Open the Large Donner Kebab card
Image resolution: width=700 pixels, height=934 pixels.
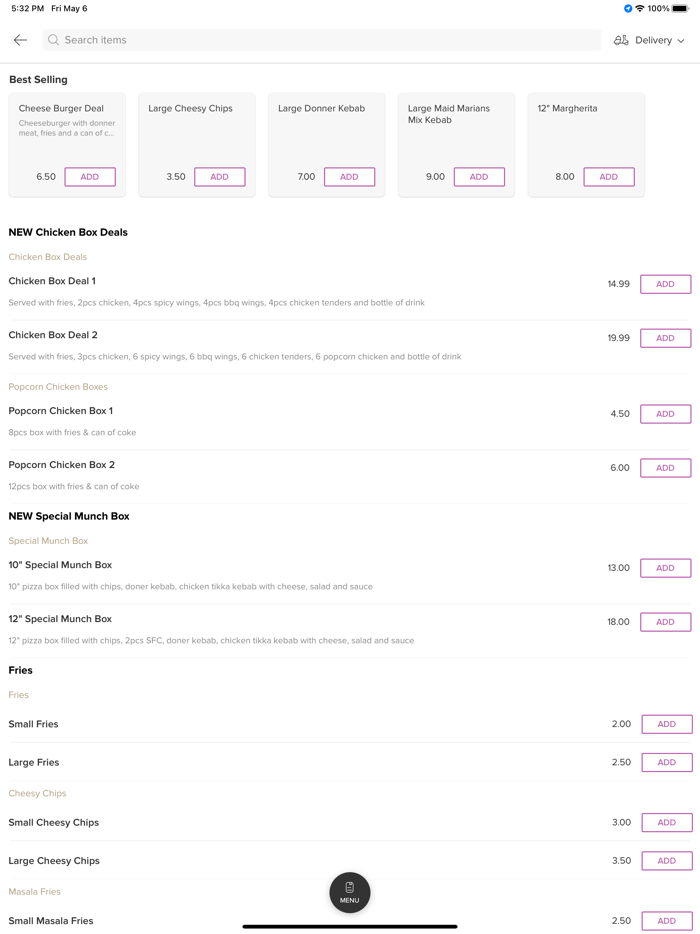click(x=326, y=130)
